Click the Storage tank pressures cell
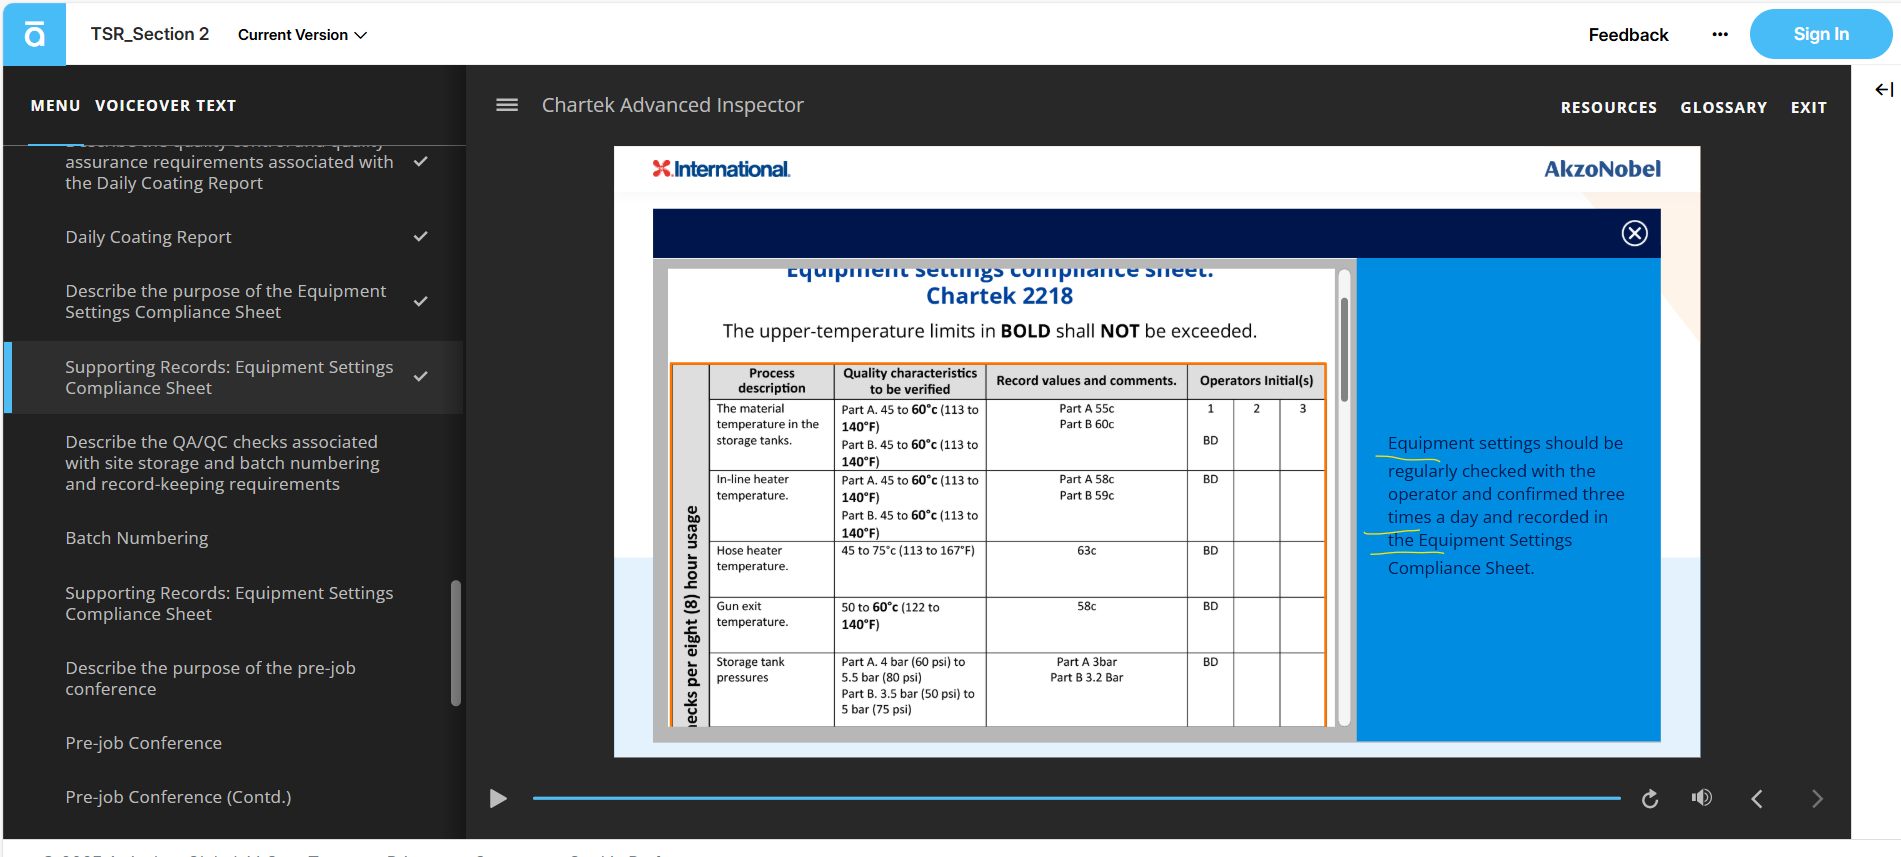This screenshot has height=857, width=1901. 771,689
